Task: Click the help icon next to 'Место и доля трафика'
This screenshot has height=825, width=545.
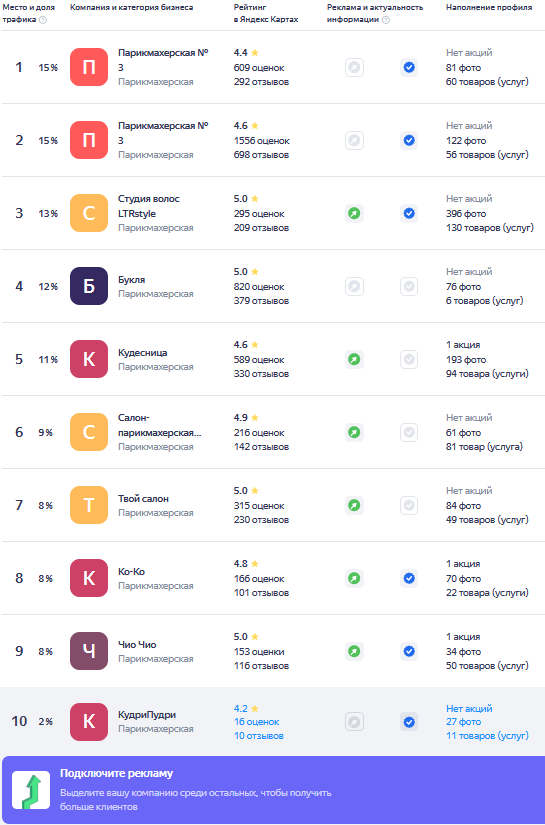Action: pos(43,20)
